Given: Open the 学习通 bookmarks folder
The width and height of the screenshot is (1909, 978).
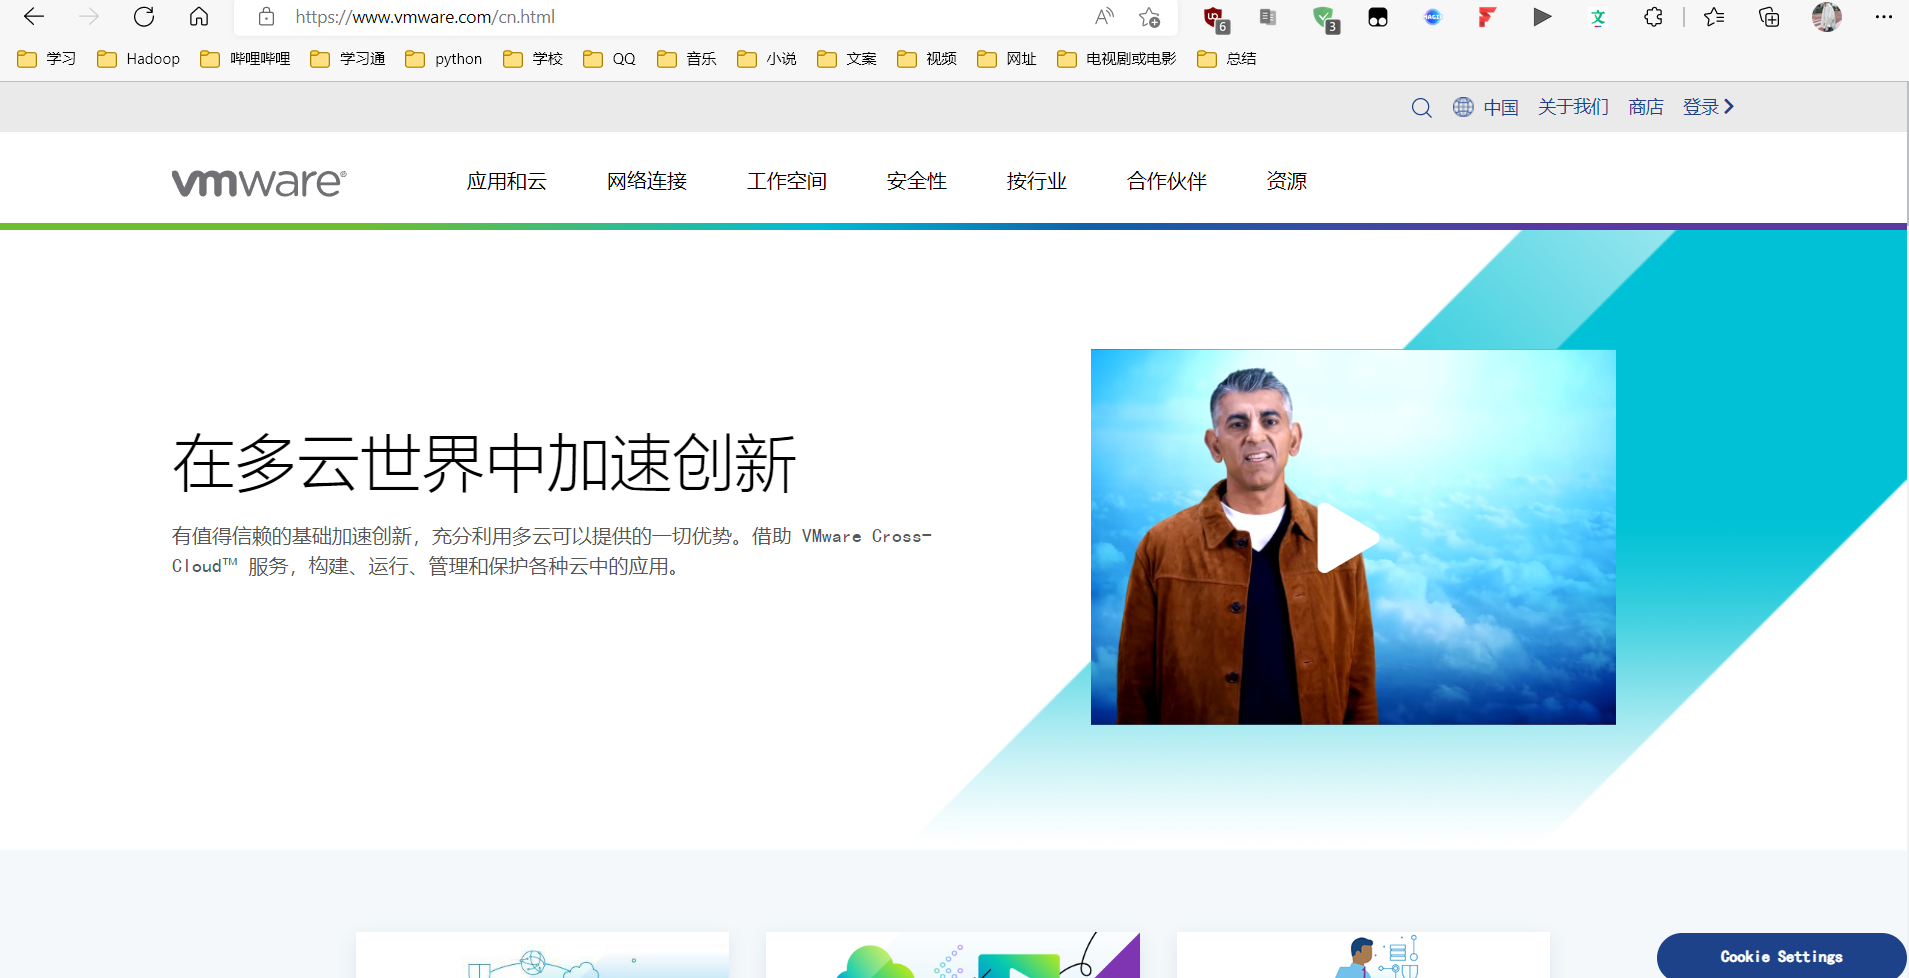Looking at the screenshot, I should 347,59.
